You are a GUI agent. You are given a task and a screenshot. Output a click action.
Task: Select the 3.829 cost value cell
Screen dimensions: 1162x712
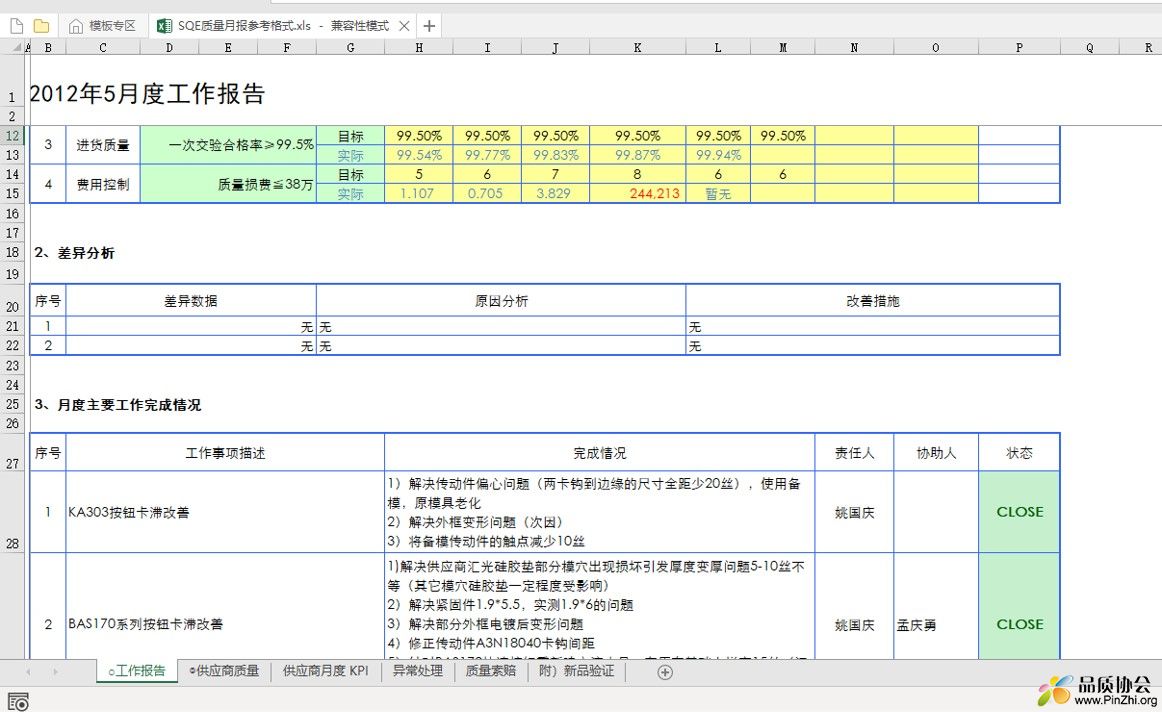click(x=555, y=193)
